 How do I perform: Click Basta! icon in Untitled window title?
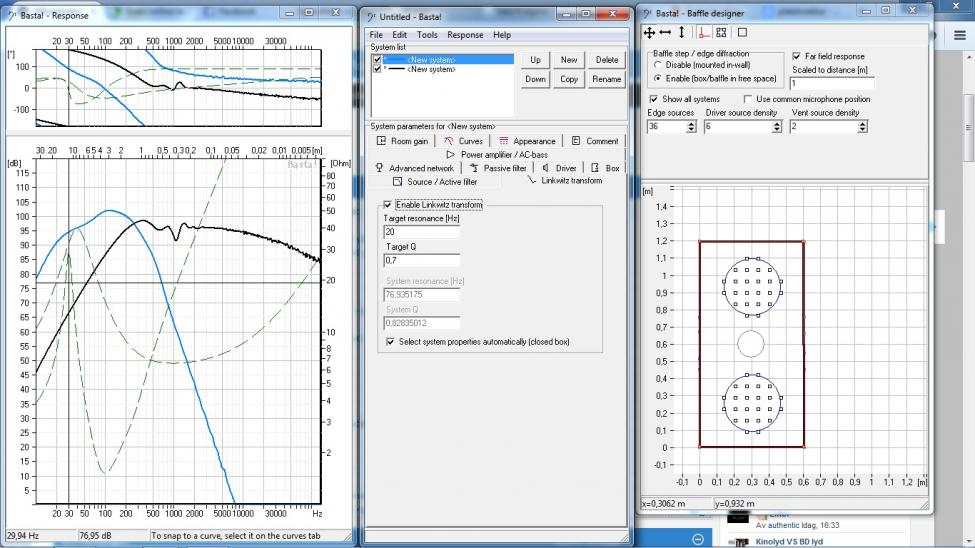371,17
